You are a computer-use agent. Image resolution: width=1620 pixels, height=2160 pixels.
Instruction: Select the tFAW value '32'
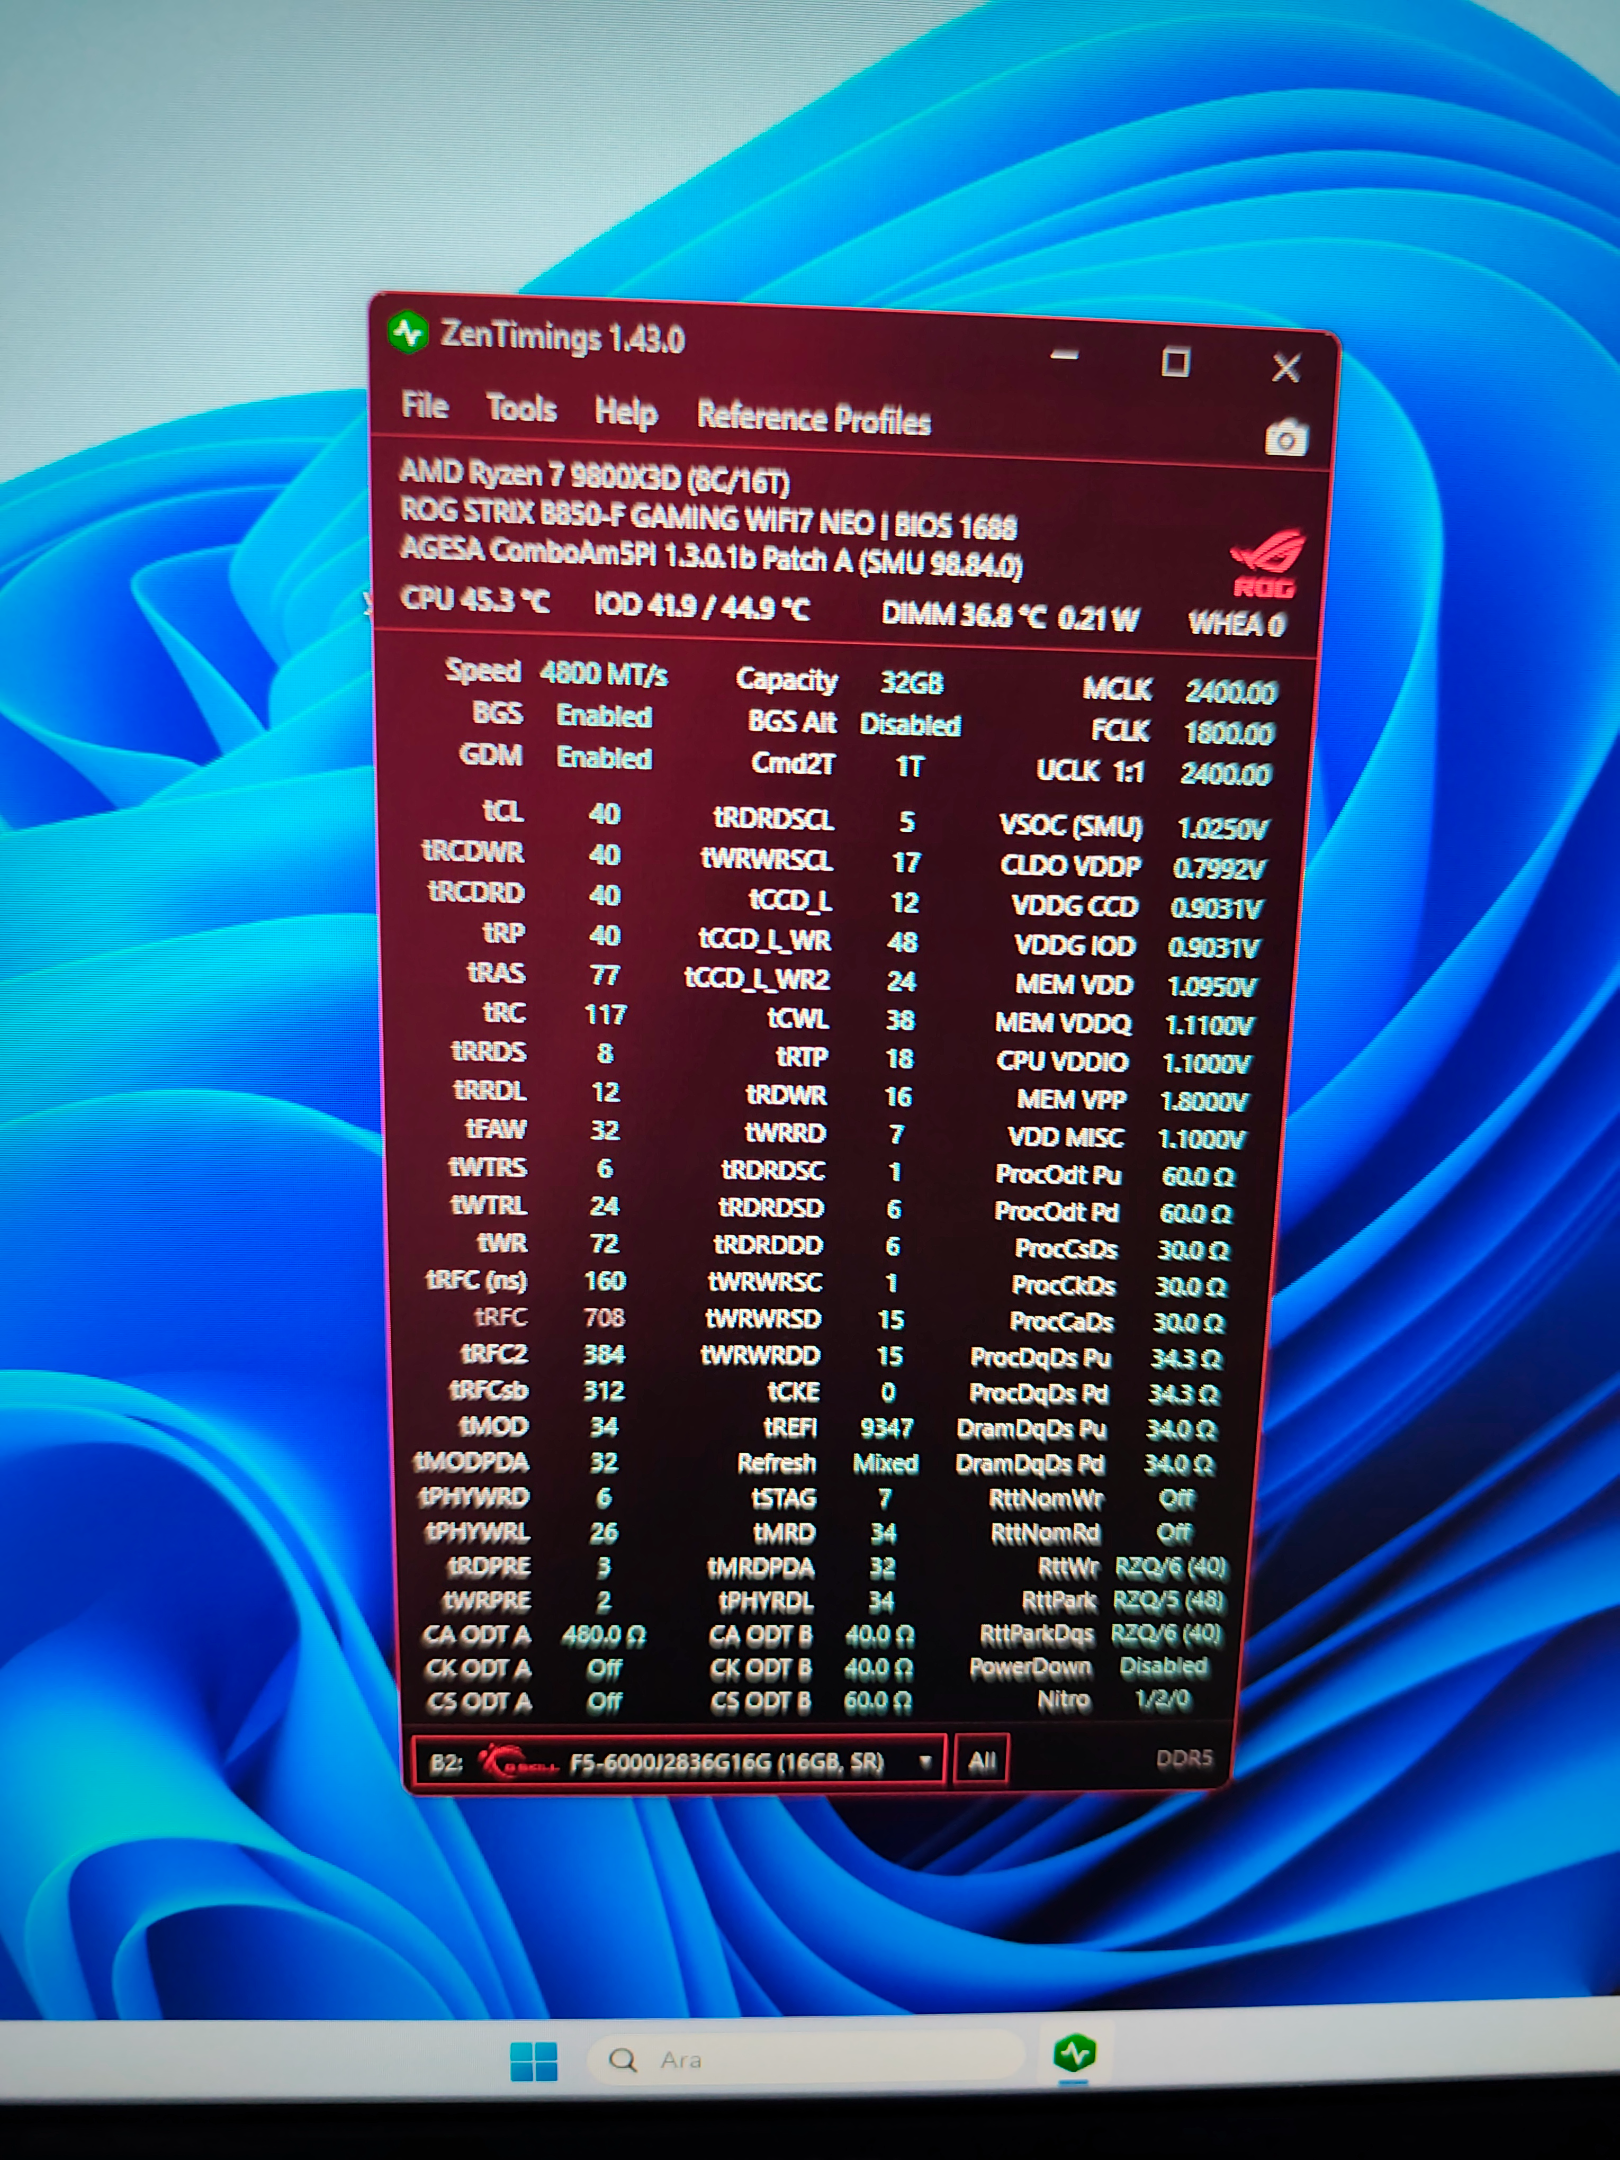point(605,1130)
